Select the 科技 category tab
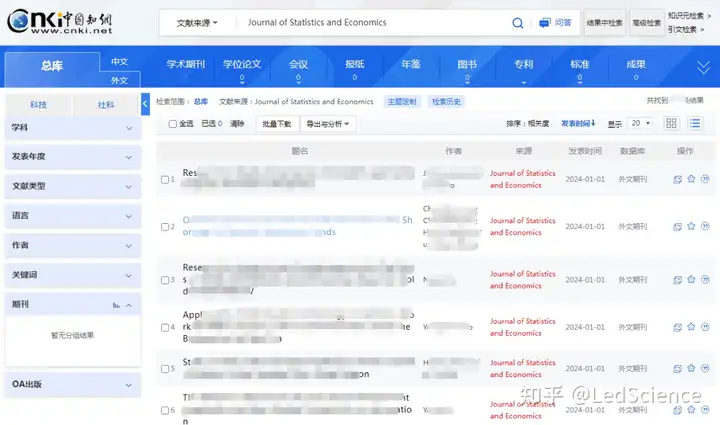This screenshot has width=720, height=425. tap(39, 105)
